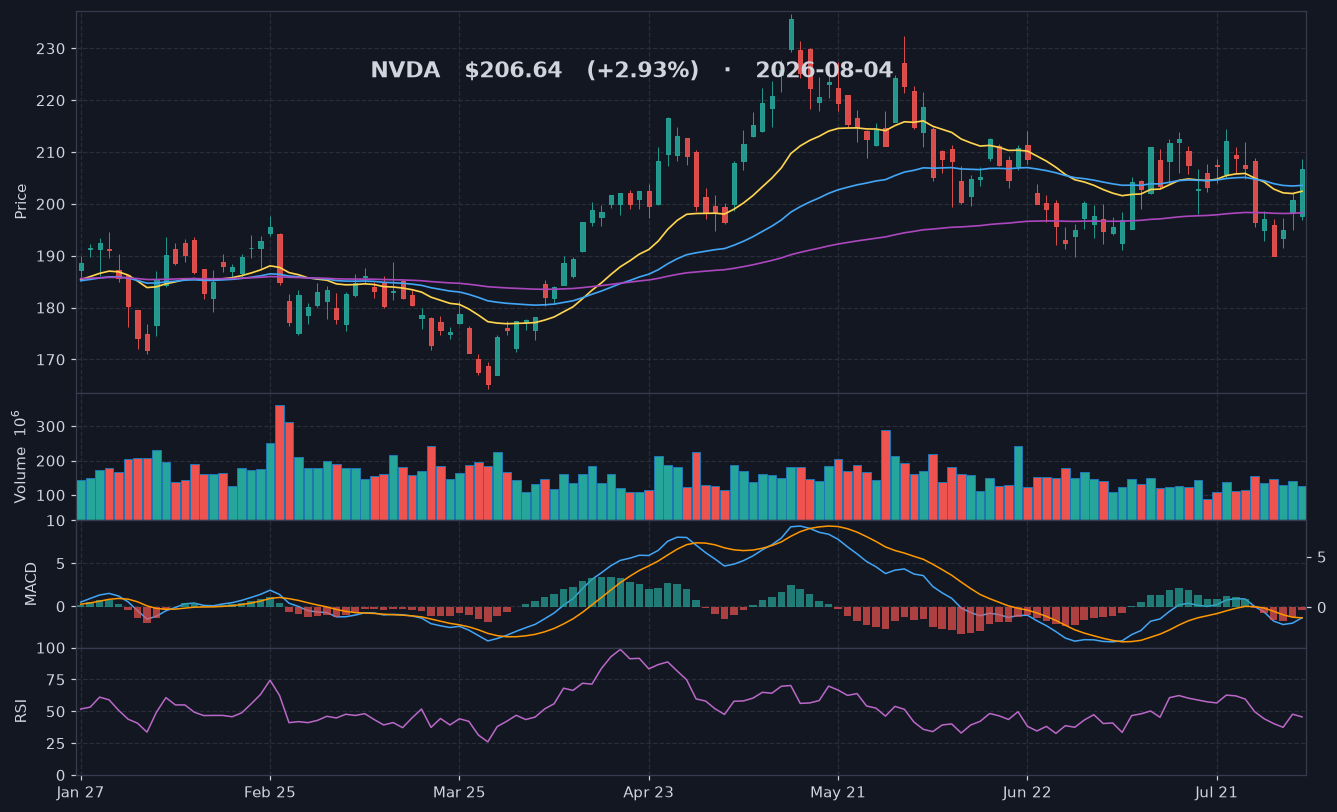This screenshot has width=1337, height=812.
Task: Click the 210 tick on Price axis
Action: pyautogui.click(x=51, y=153)
